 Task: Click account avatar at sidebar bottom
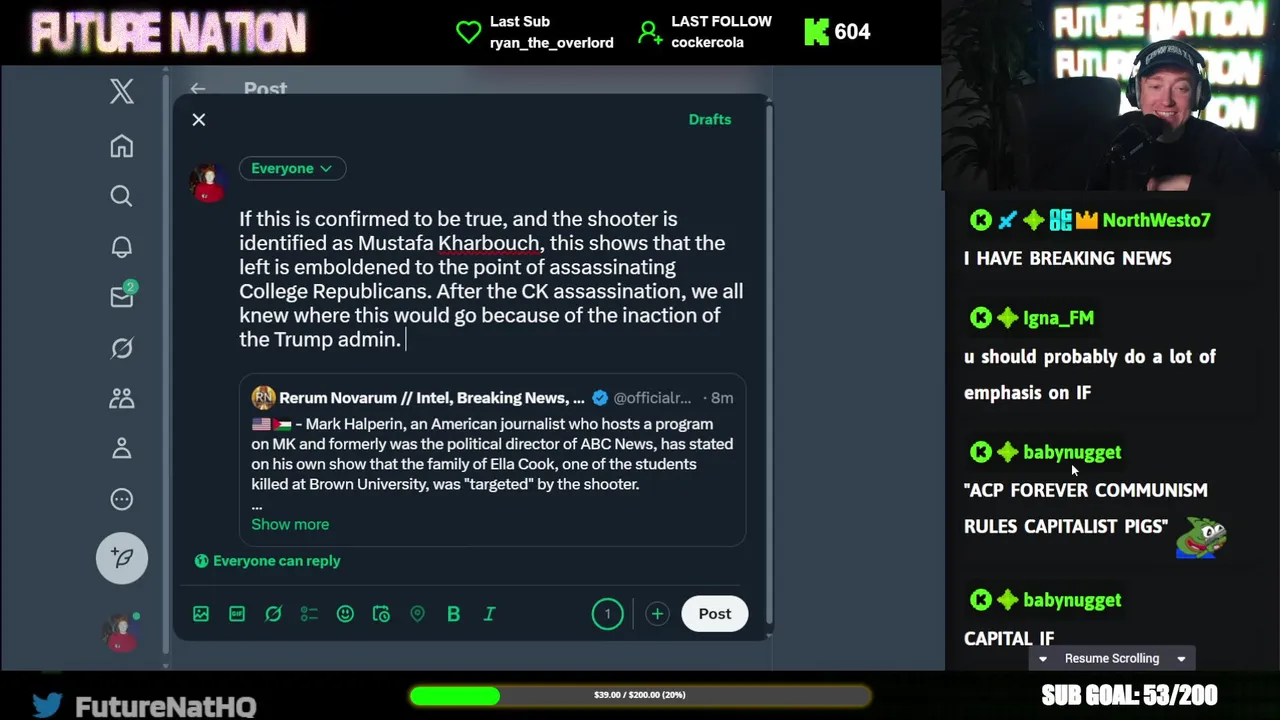121,632
